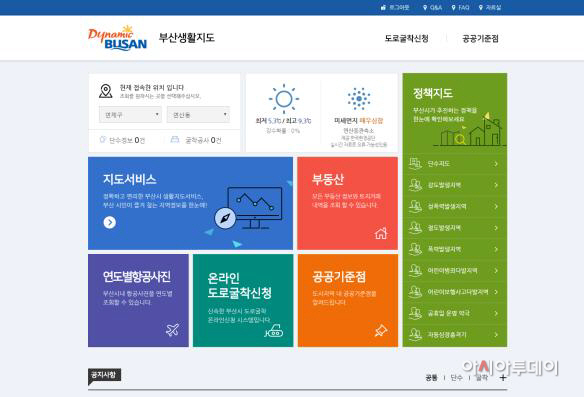584x397 pixels.
Task: Select the 공통 notice filter tab
Action: 431,378
